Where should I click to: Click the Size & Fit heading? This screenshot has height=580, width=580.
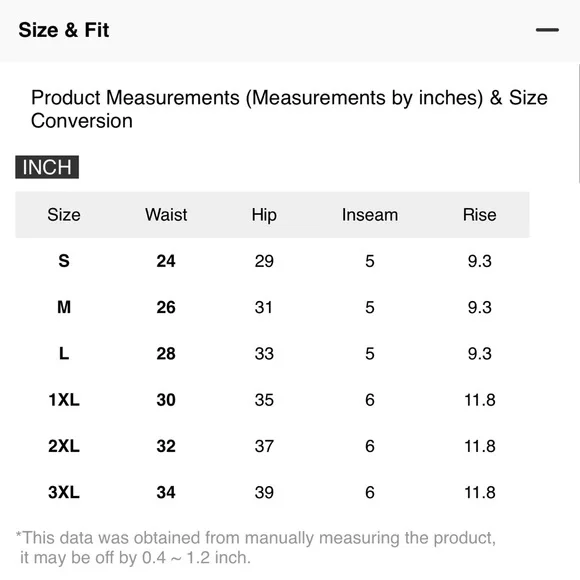[64, 30]
